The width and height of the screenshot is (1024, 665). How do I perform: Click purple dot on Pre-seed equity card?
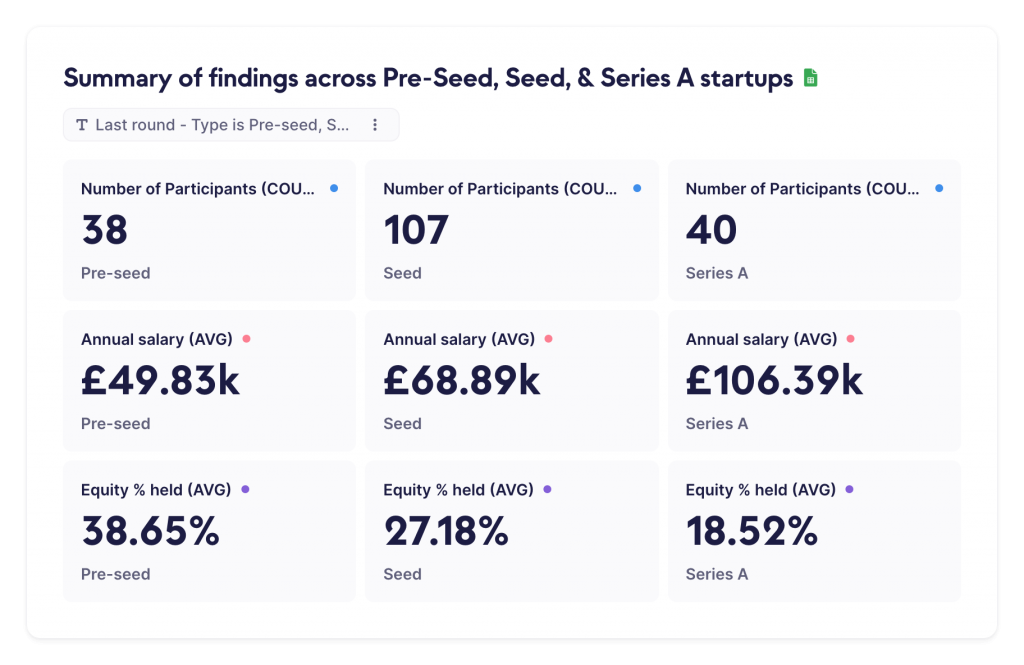click(x=245, y=490)
